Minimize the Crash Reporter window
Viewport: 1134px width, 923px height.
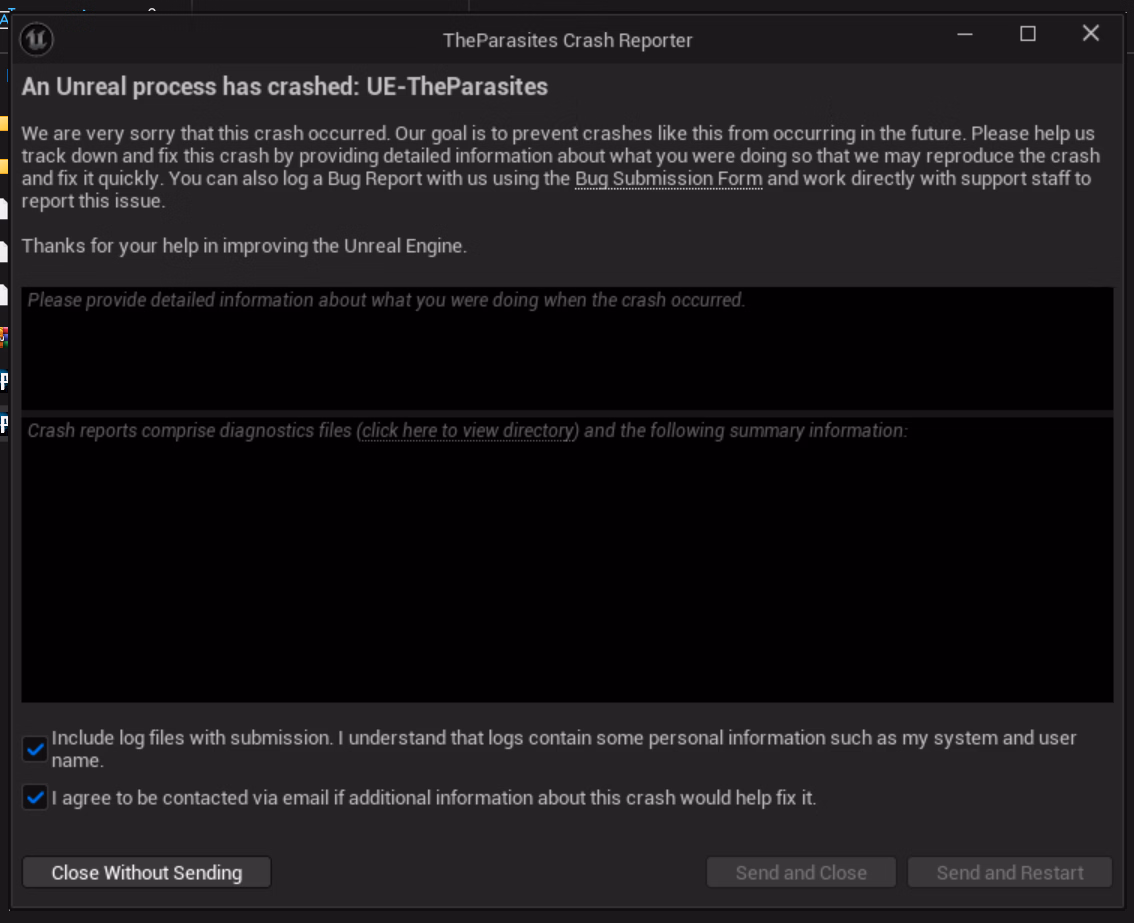pyautogui.click(x=965, y=34)
